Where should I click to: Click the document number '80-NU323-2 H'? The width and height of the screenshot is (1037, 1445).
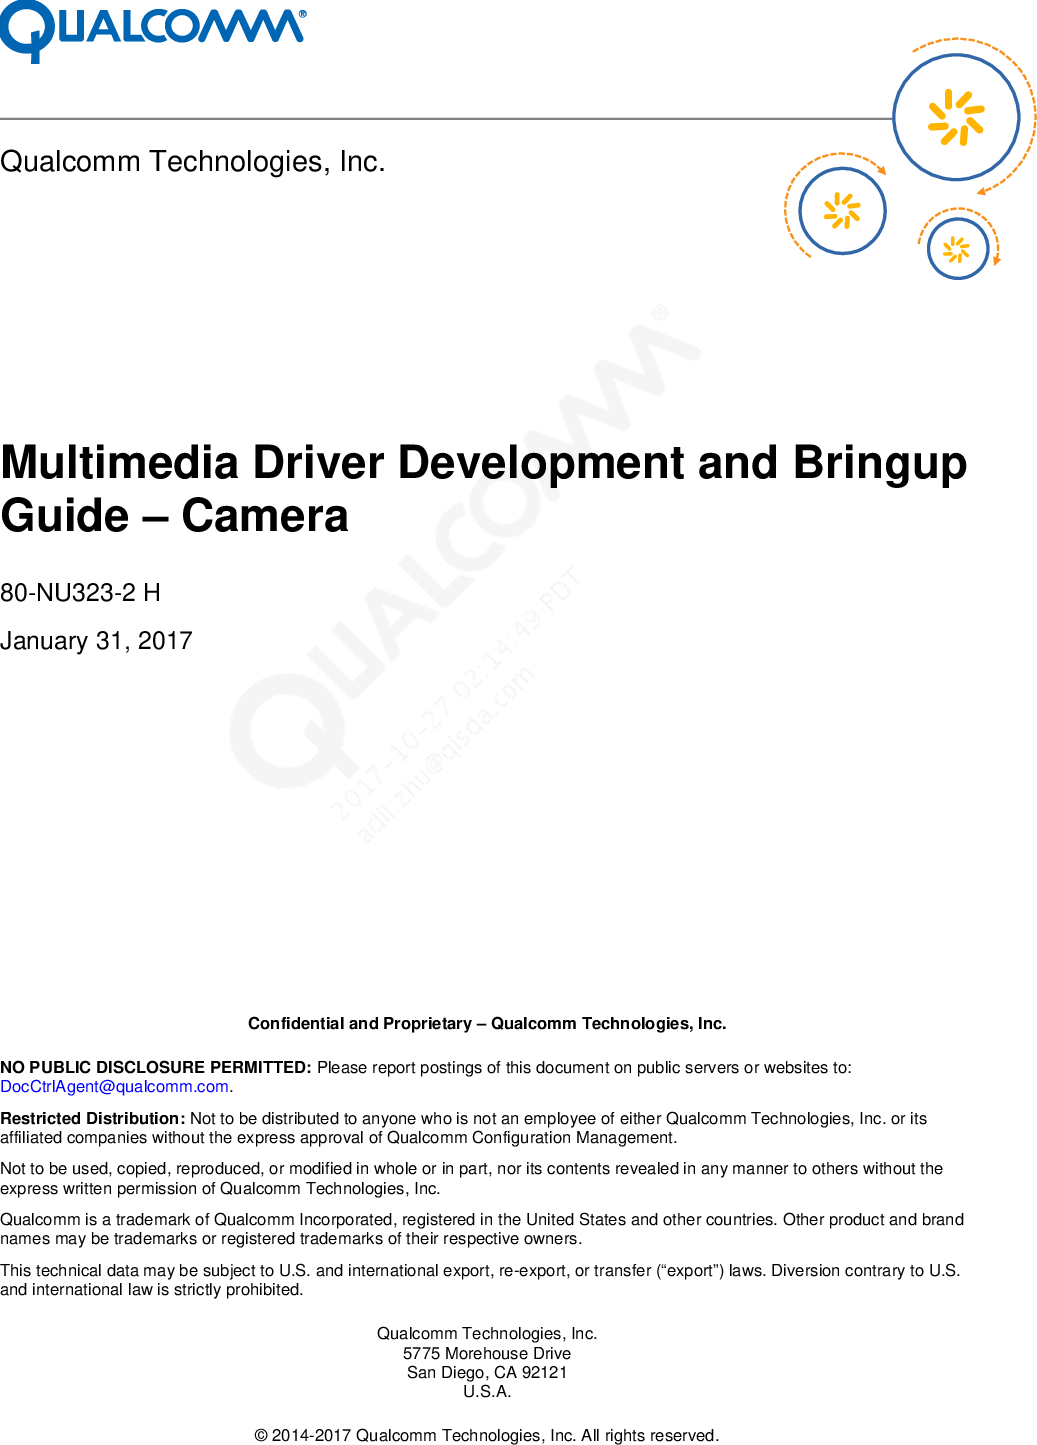[80, 593]
